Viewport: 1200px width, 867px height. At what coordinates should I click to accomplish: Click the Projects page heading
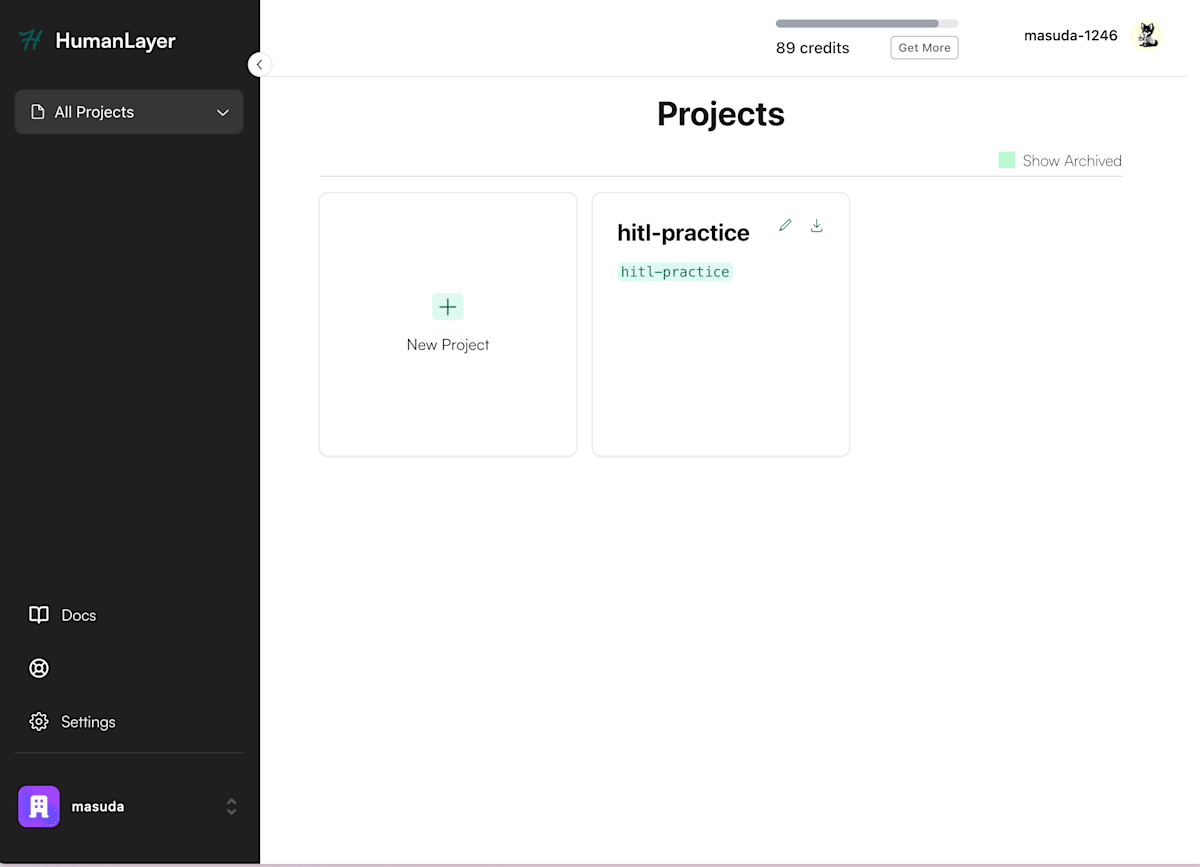[720, 114]
